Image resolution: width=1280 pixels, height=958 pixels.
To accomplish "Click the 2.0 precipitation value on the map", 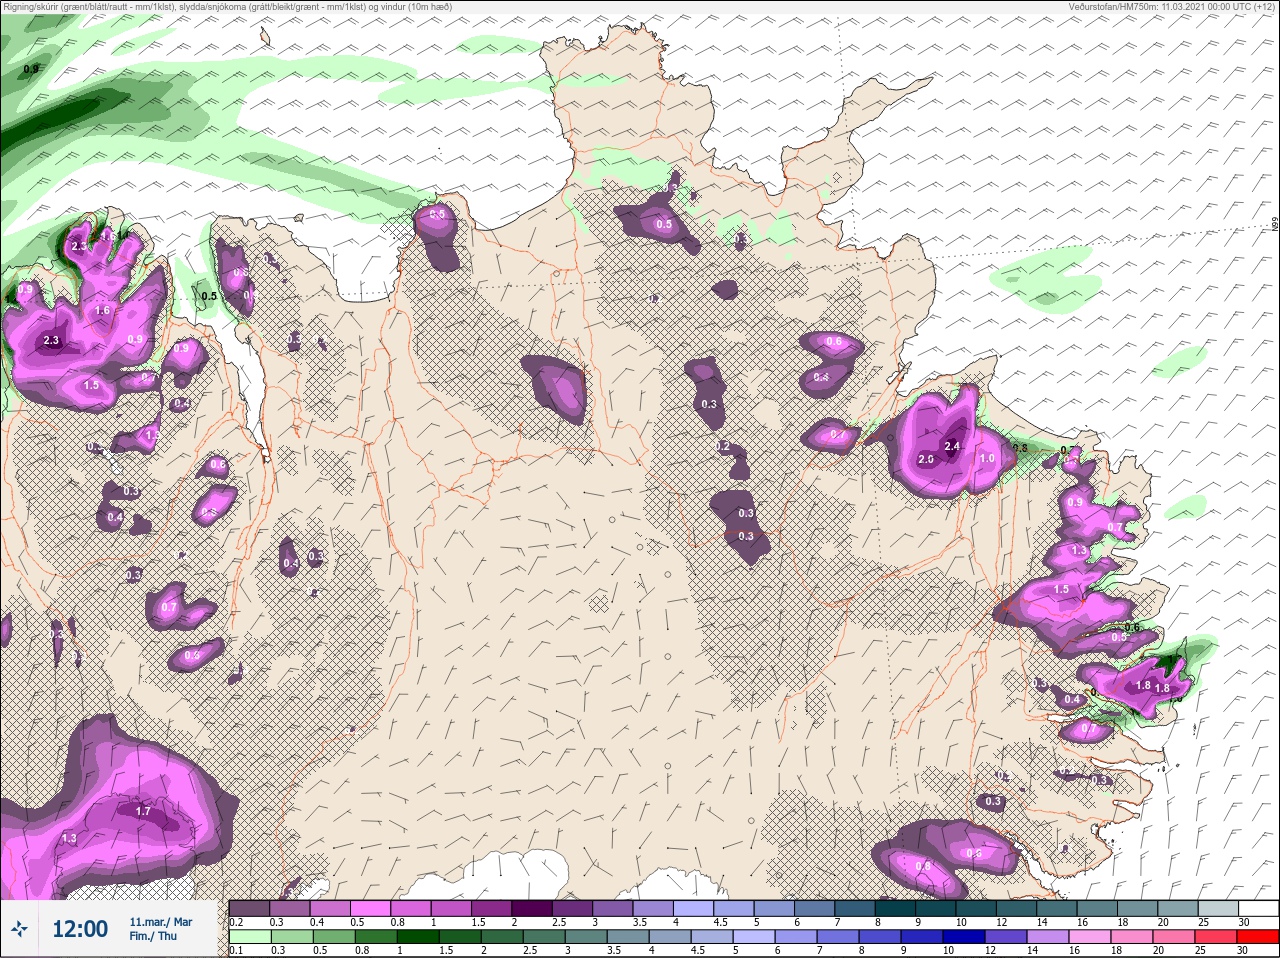I will coord(926,459).
